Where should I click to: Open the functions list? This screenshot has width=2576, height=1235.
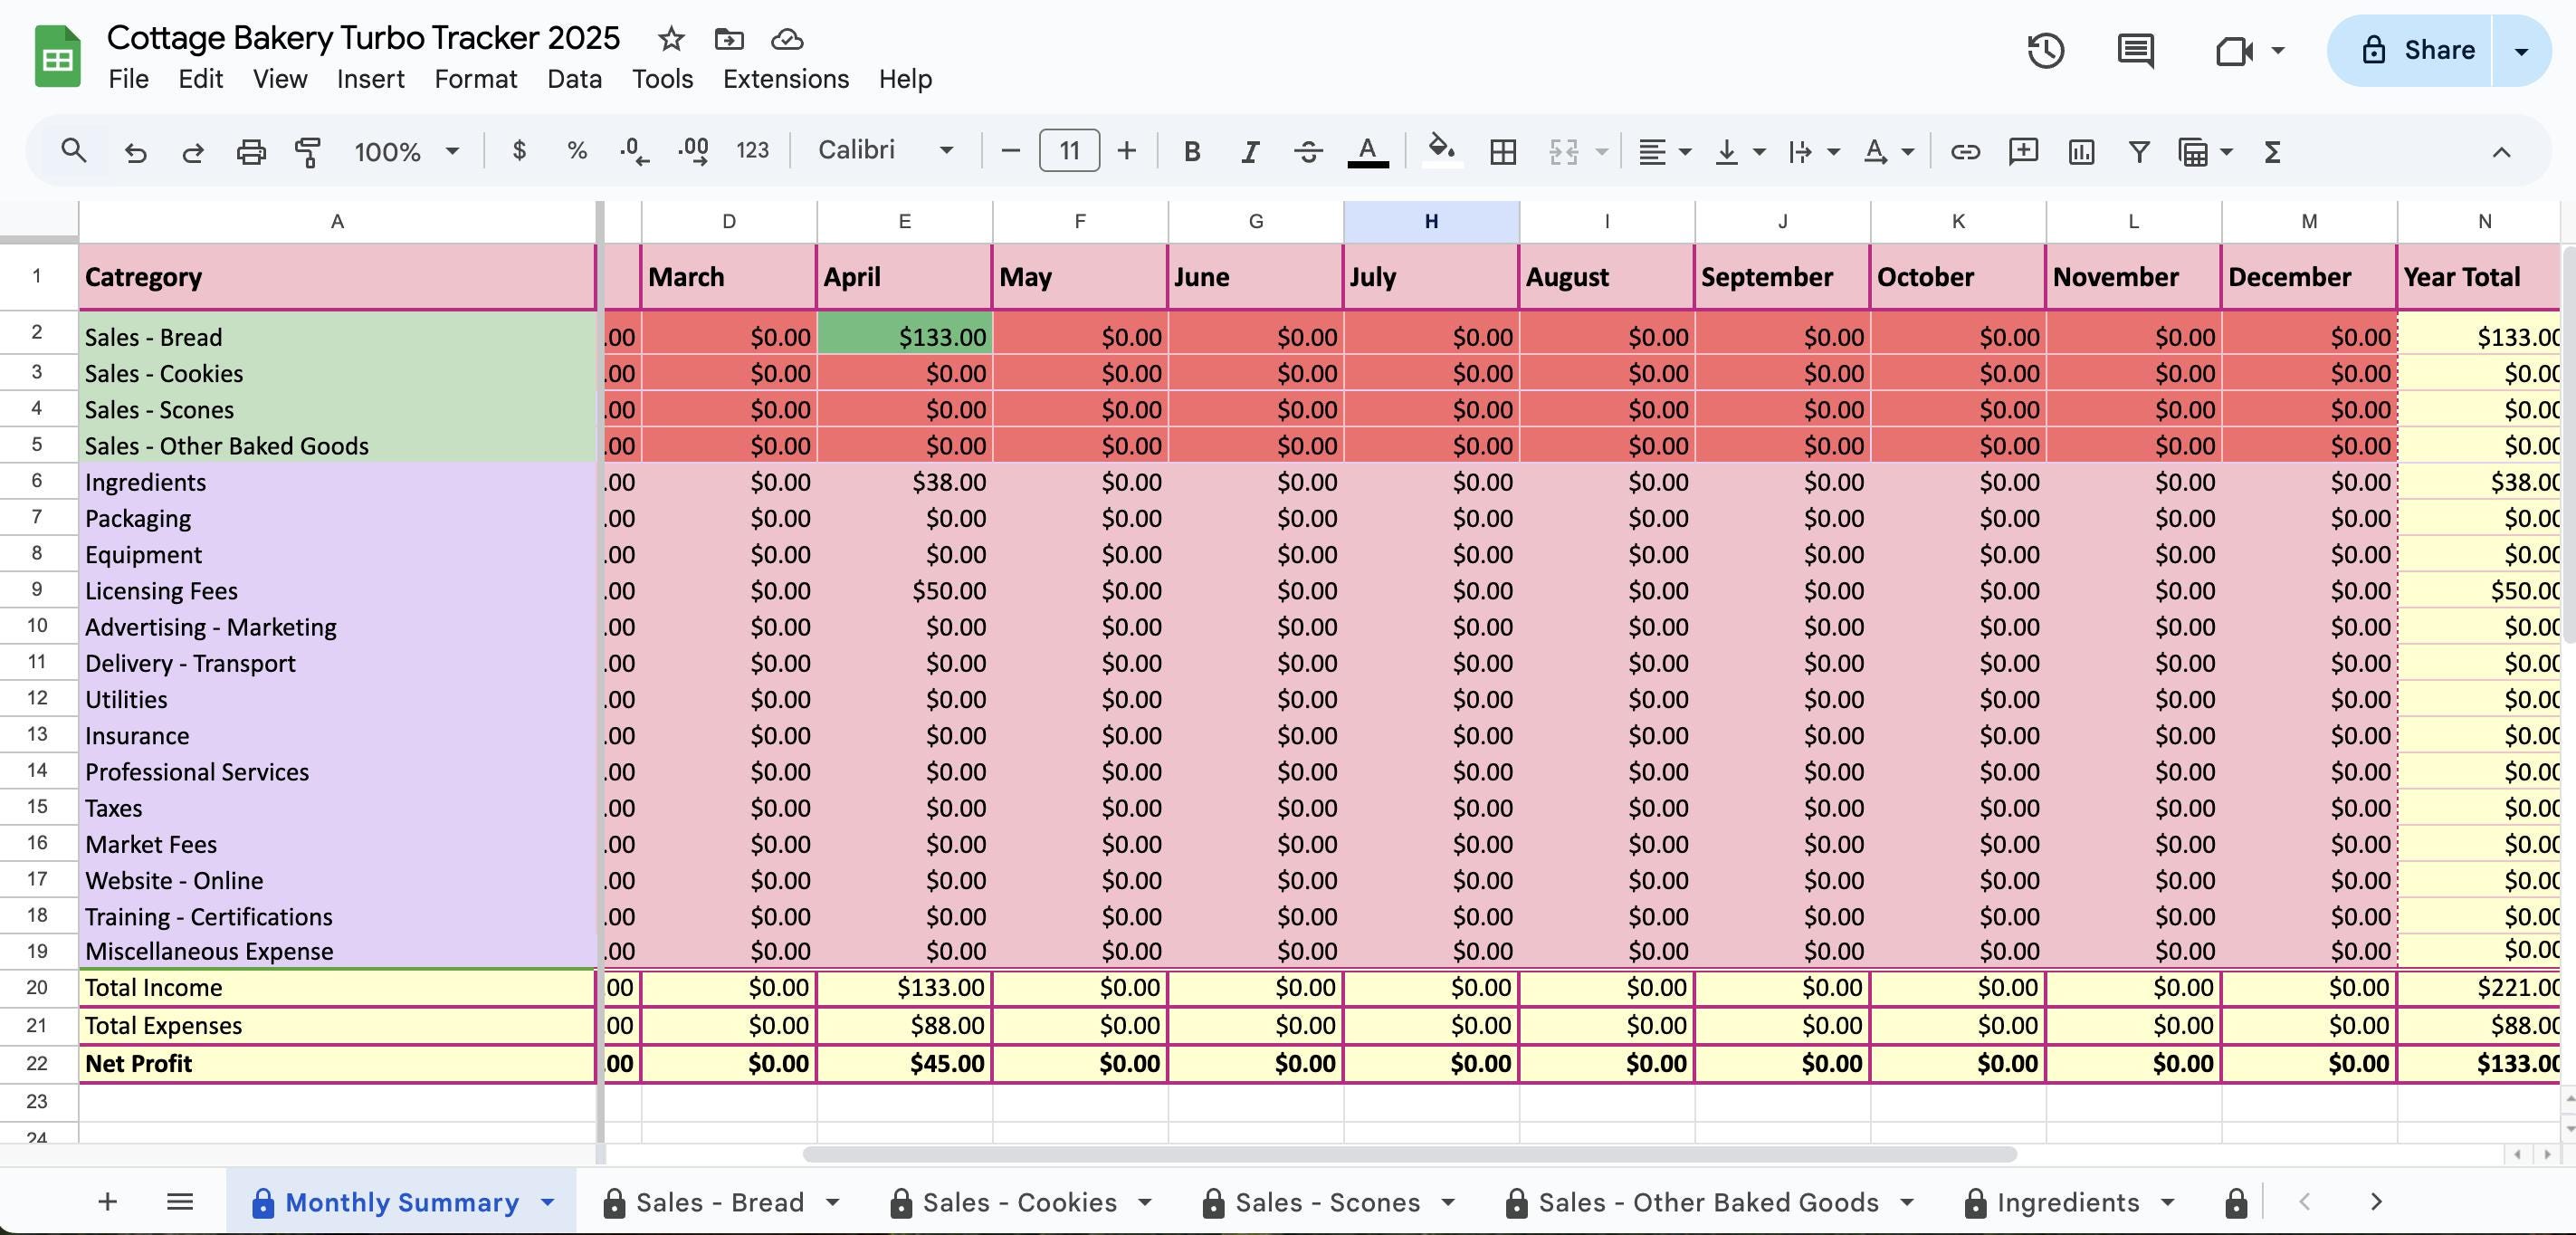point(2271,151)
